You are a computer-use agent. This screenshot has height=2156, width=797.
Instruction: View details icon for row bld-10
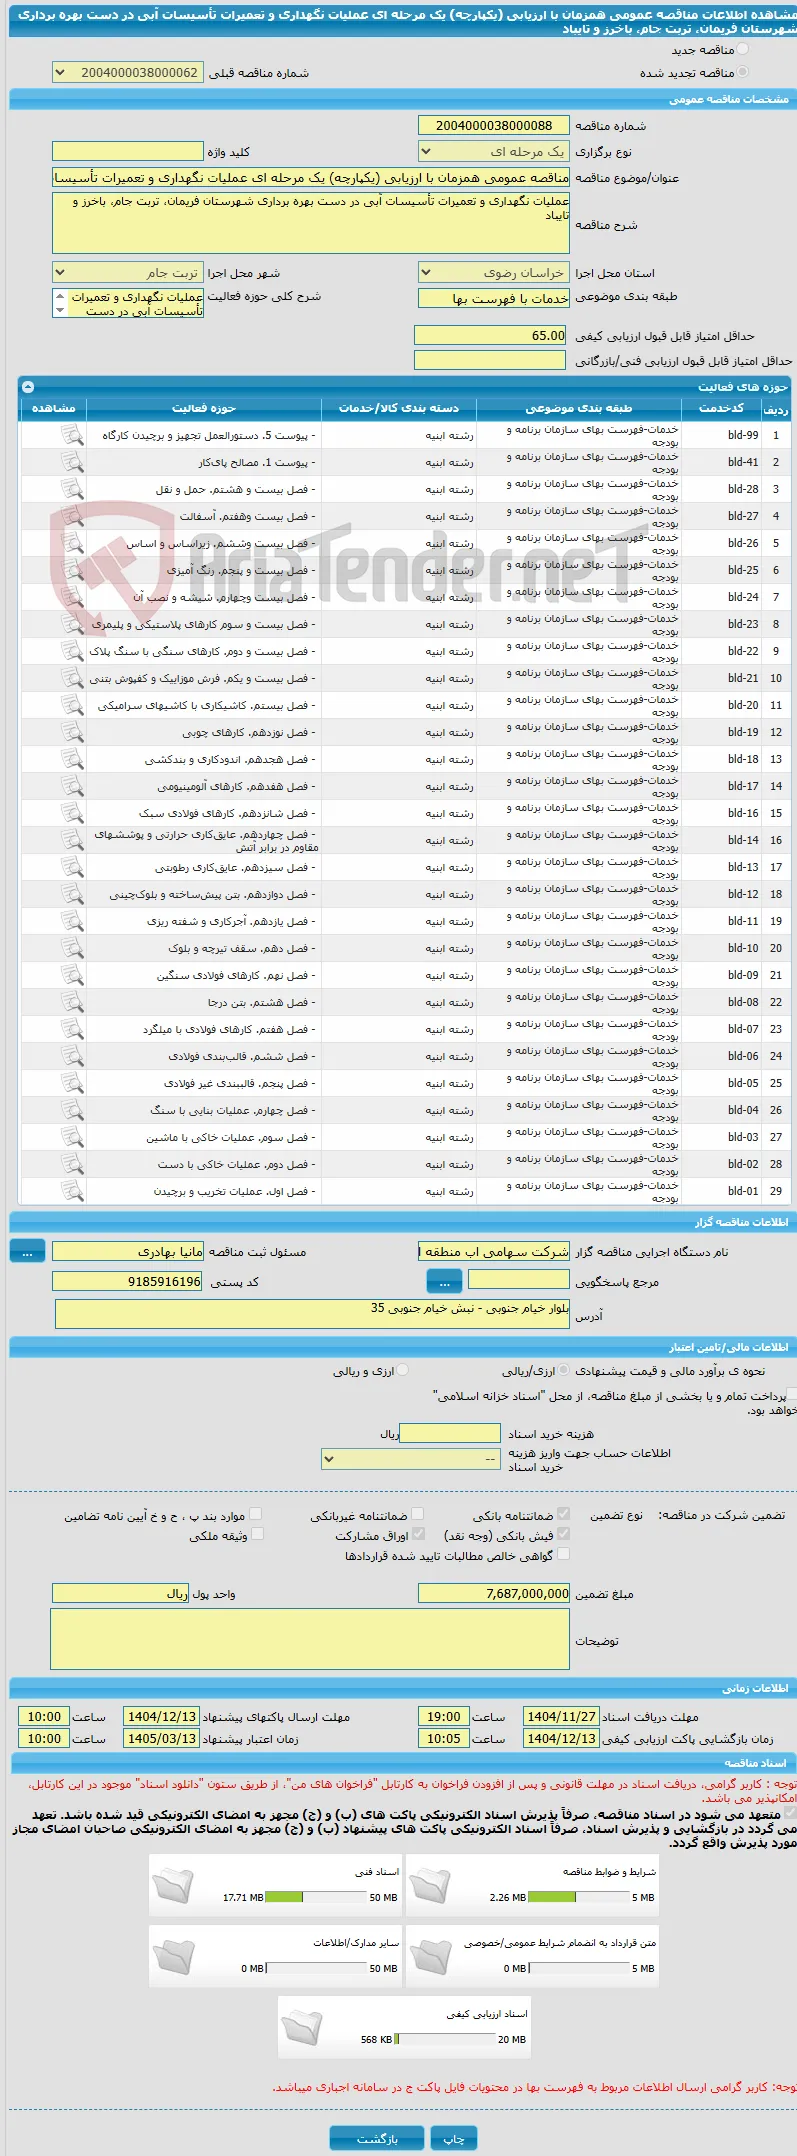point(72,947)
